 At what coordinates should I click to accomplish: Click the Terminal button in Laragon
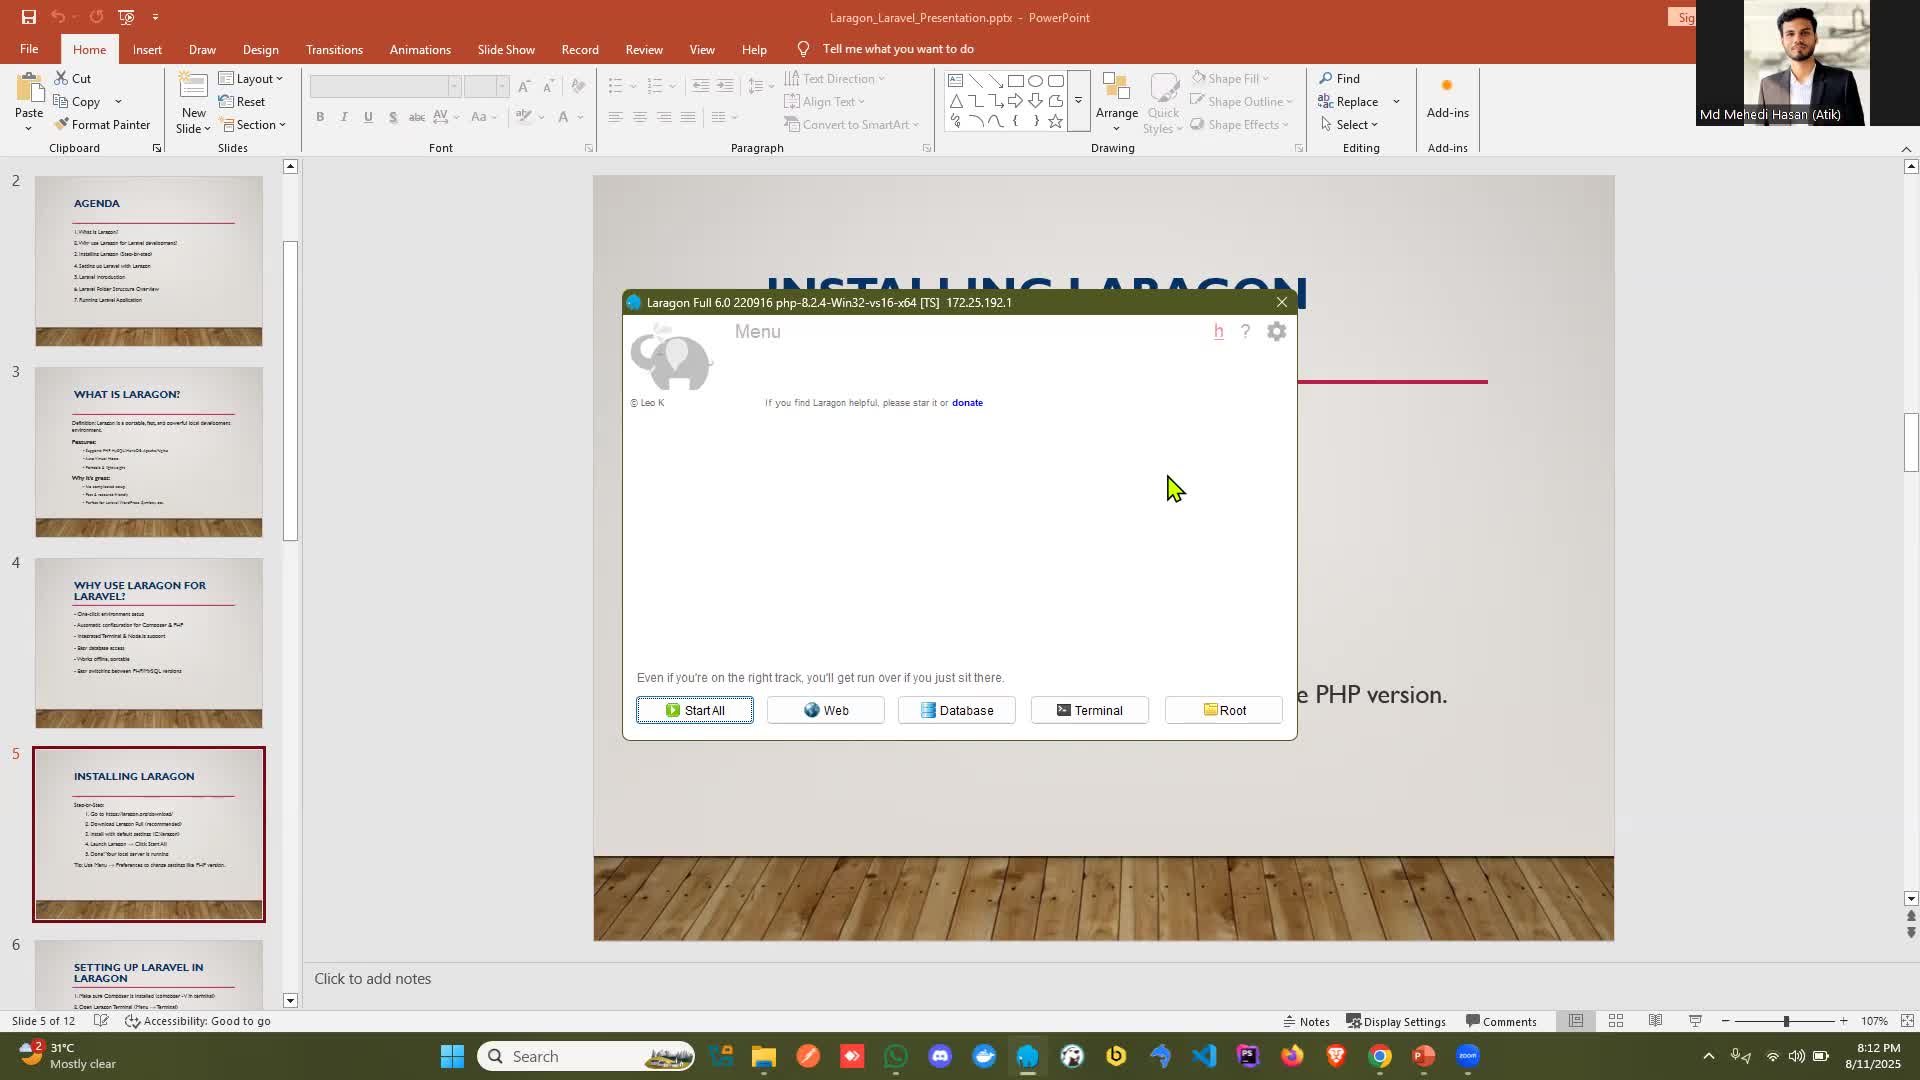click(1090, 710)
